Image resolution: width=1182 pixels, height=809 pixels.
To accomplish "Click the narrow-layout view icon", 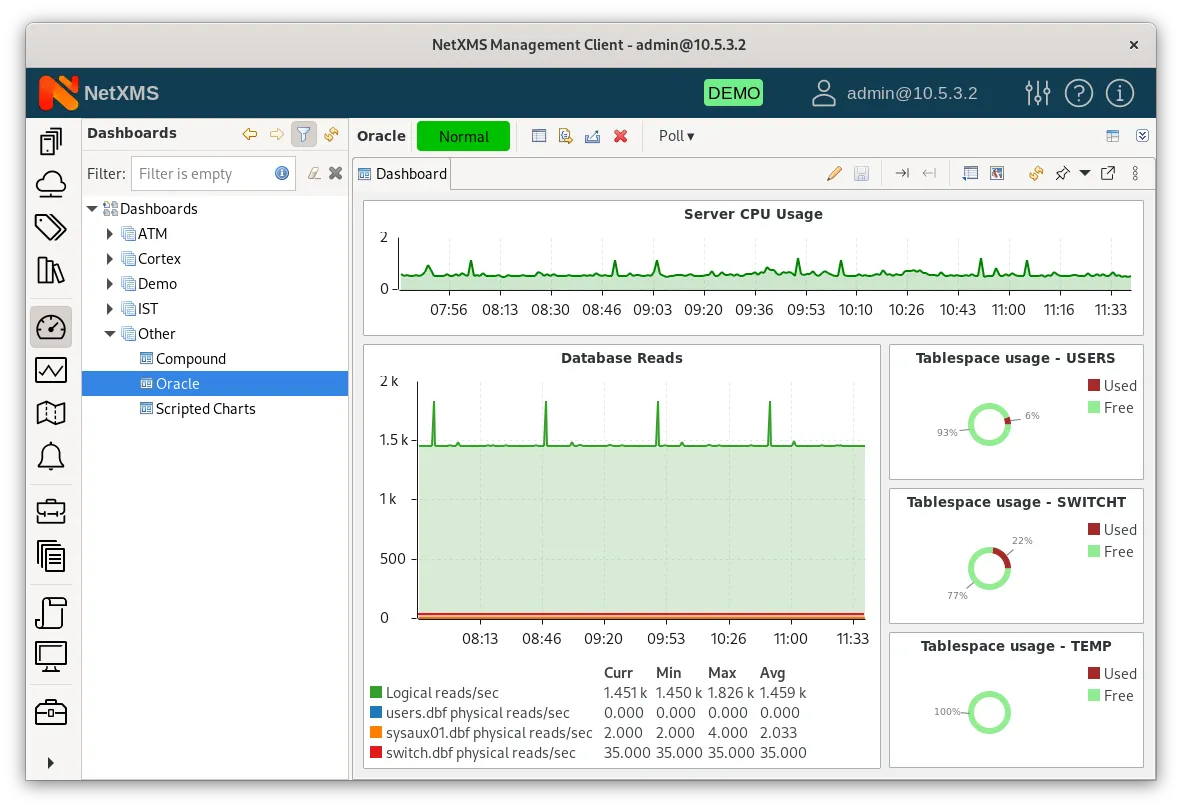I will pos(970,173).
